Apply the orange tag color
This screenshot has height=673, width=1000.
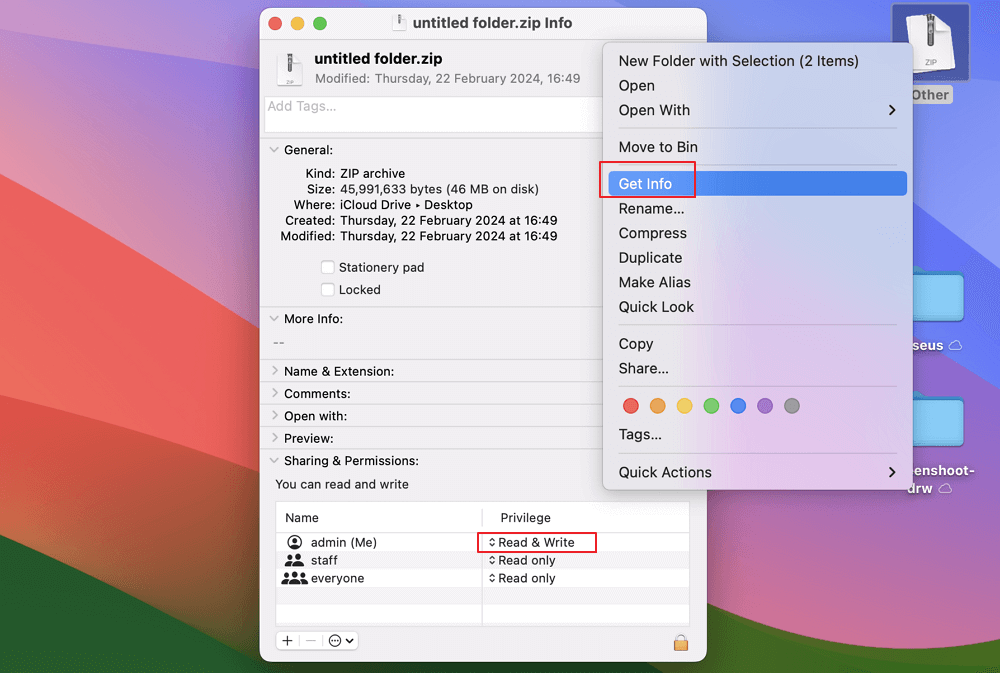(658, 406)
